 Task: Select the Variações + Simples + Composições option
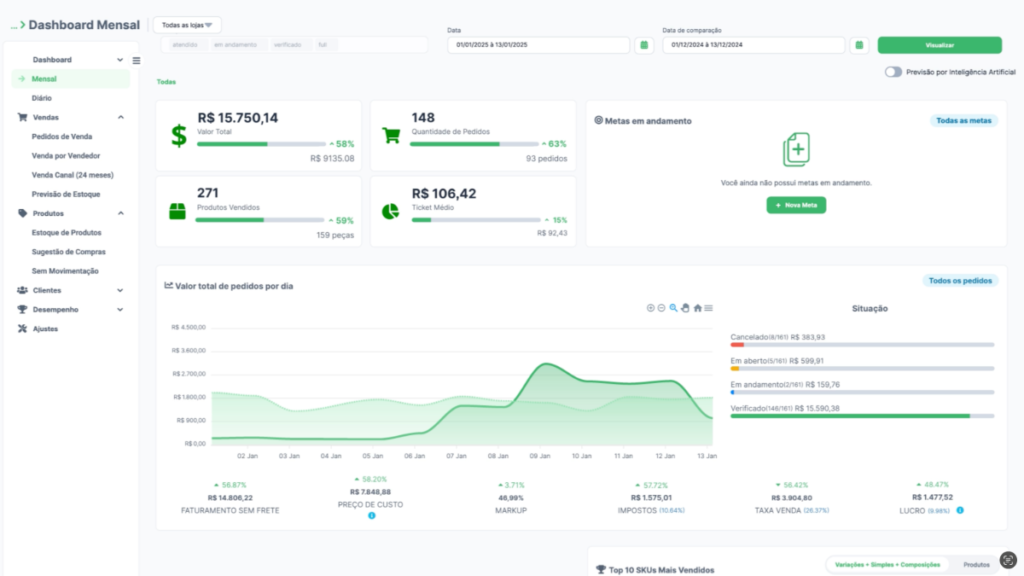pos(887,565)
